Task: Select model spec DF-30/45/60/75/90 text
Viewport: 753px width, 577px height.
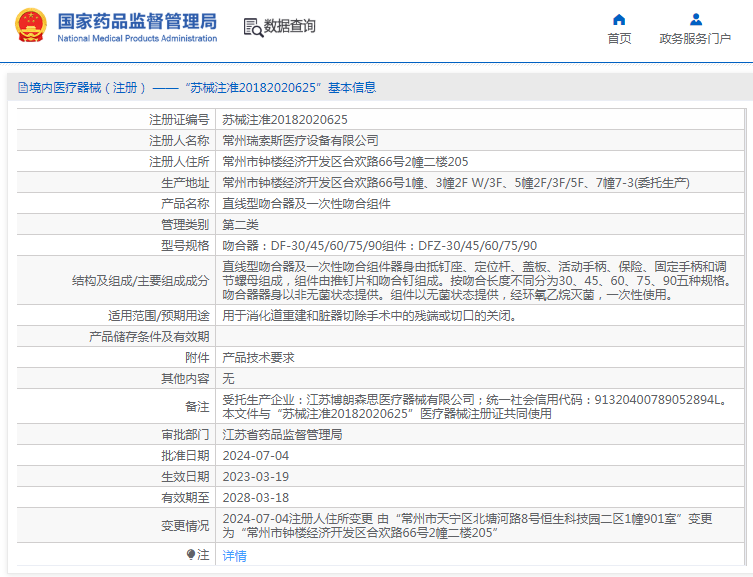Action: point(379,246)
